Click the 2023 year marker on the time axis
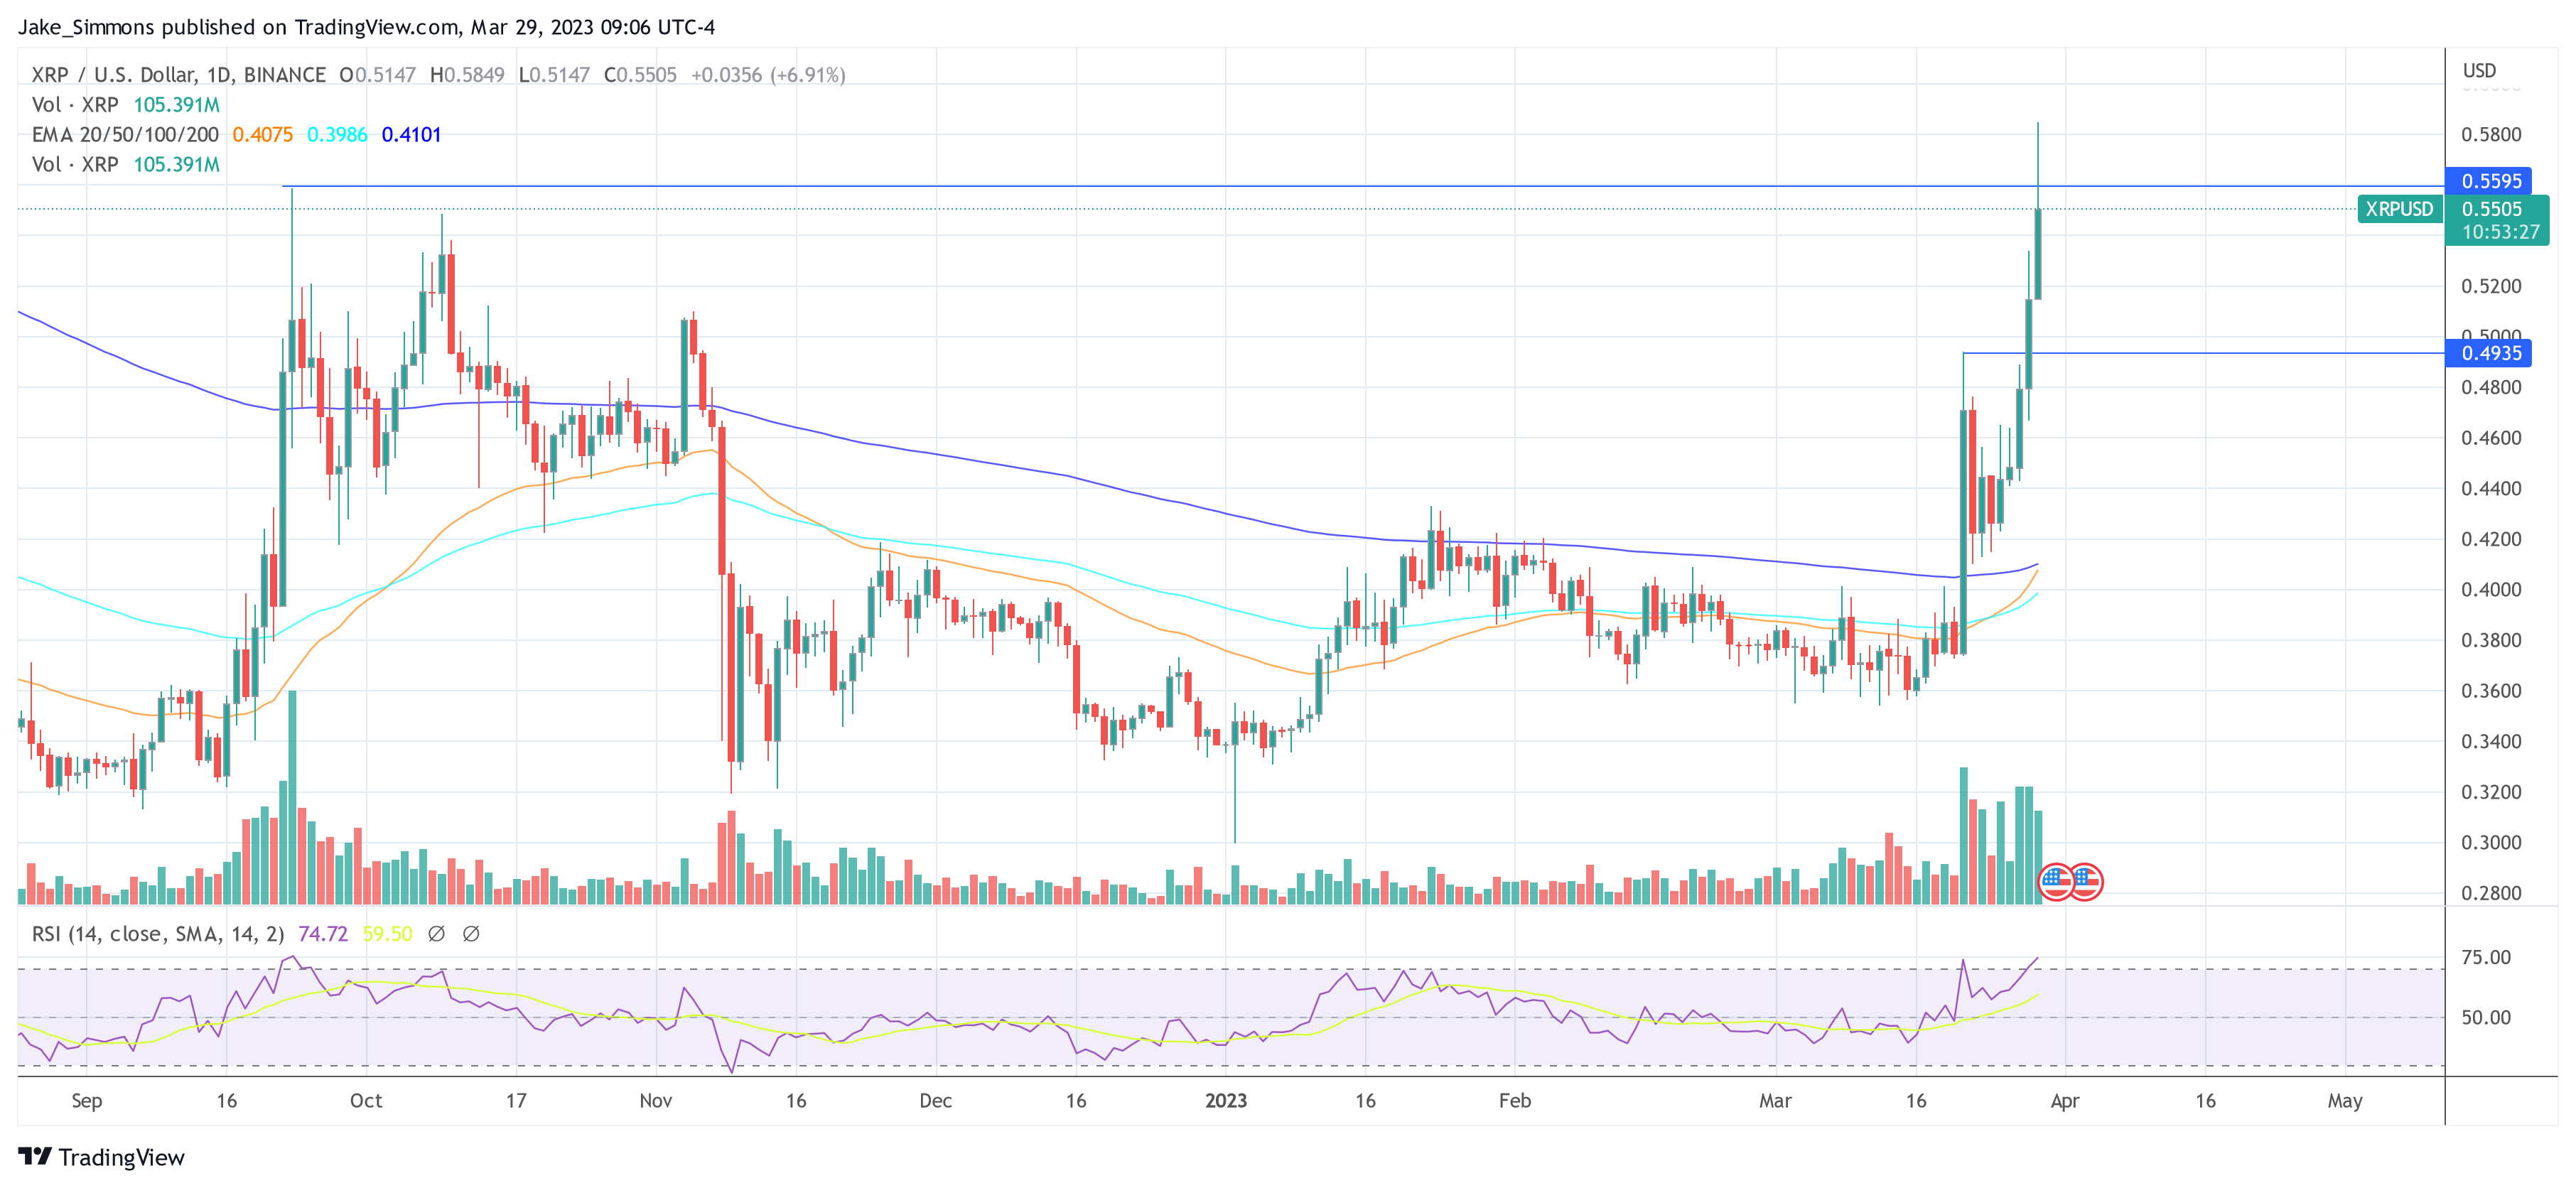Screen dimensions: 2576x1188 pos(1226,1101)
